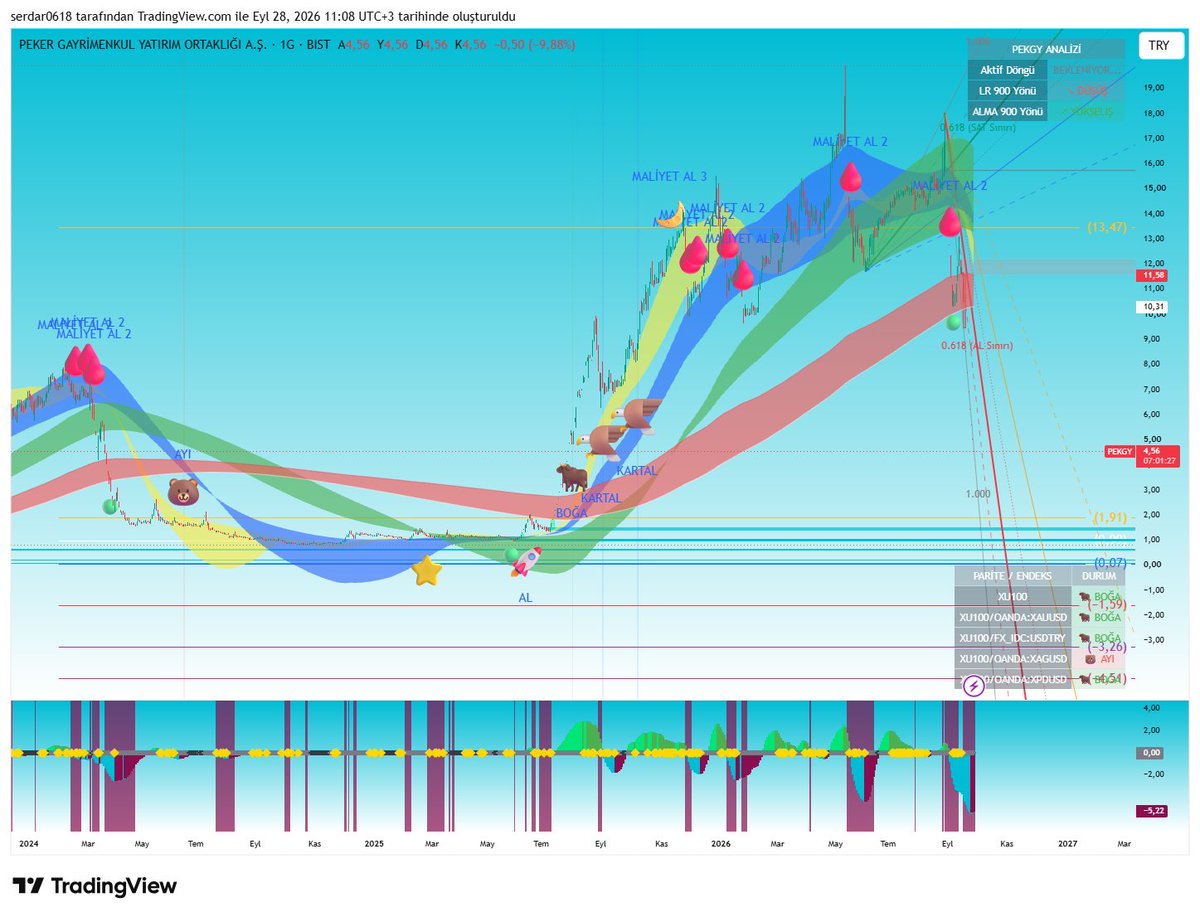This screenshot has width=1200, height=917.
Task: Click the red 11,58 price label
Action: [x=1151, y=275]
